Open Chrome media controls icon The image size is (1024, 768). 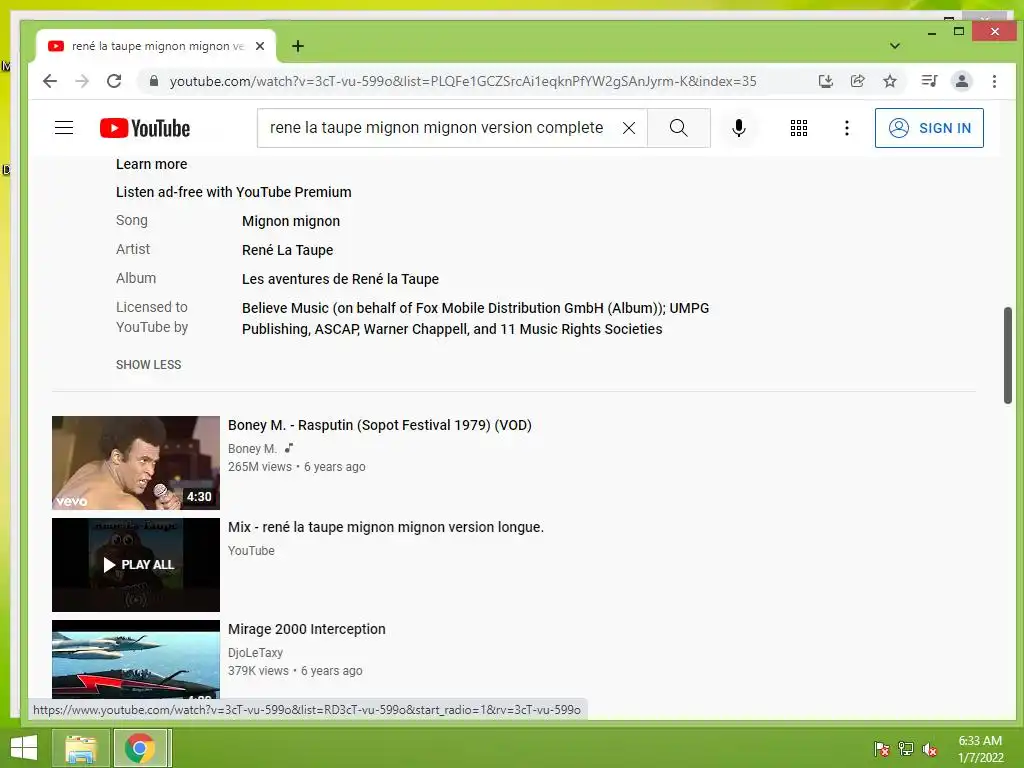929,81
